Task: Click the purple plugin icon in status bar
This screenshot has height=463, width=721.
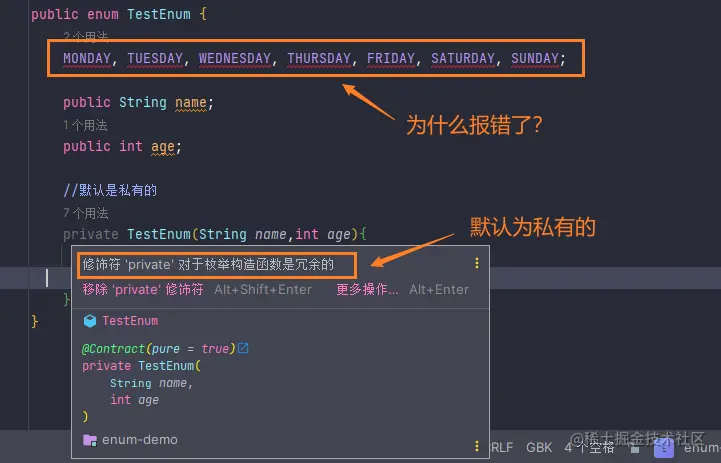Action: click(x=664, y=447)
